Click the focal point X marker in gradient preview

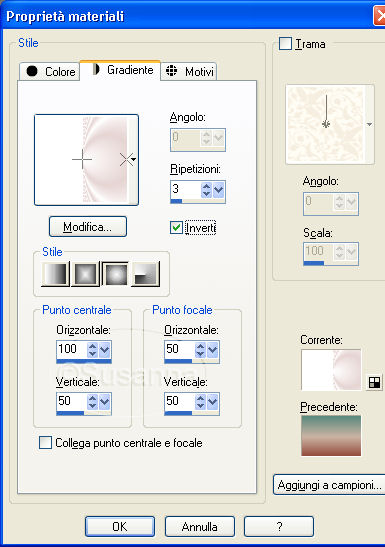(x=126, y=159)
